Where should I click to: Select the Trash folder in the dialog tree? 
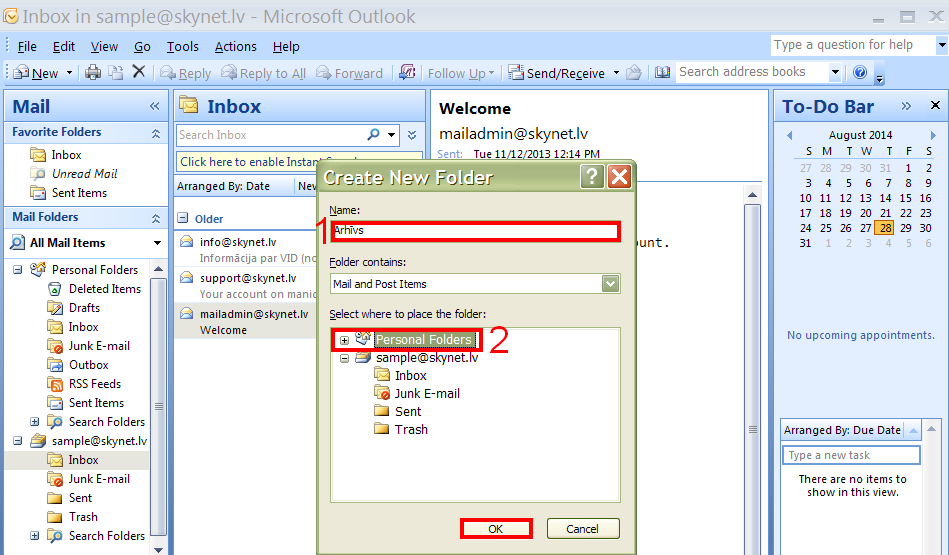tap(410, 429)
